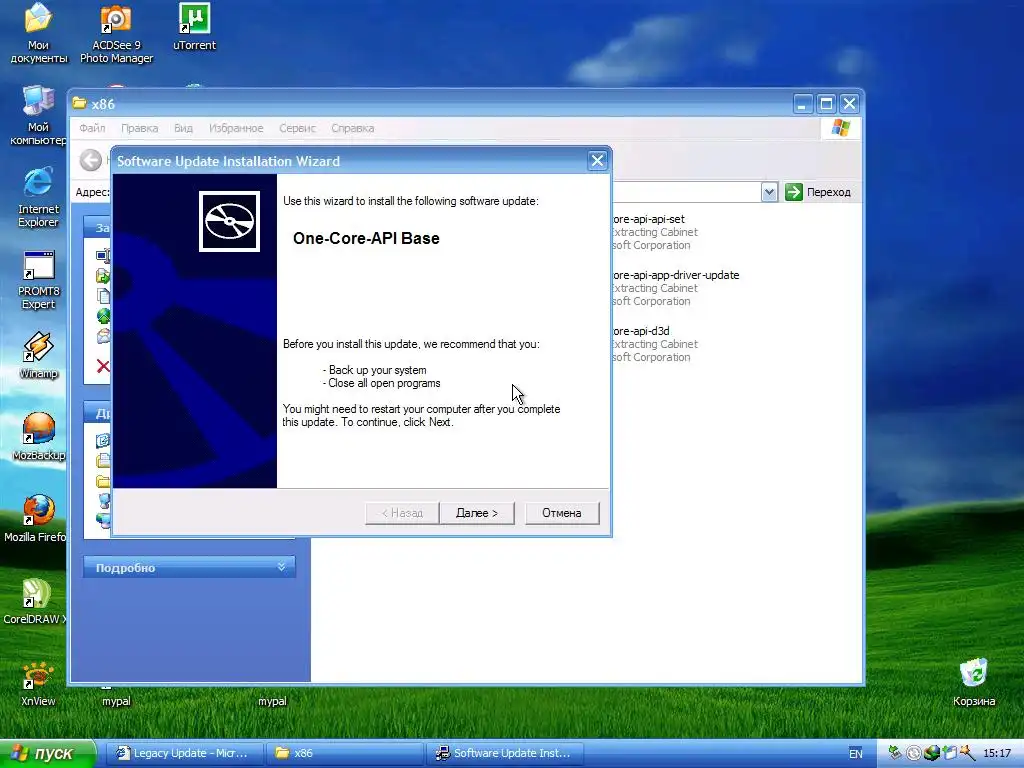Viewport: 1024px width, 768px height.
Task: Select the ore-api-app-driver-update file entry
Action: click(x=676, y=288)
